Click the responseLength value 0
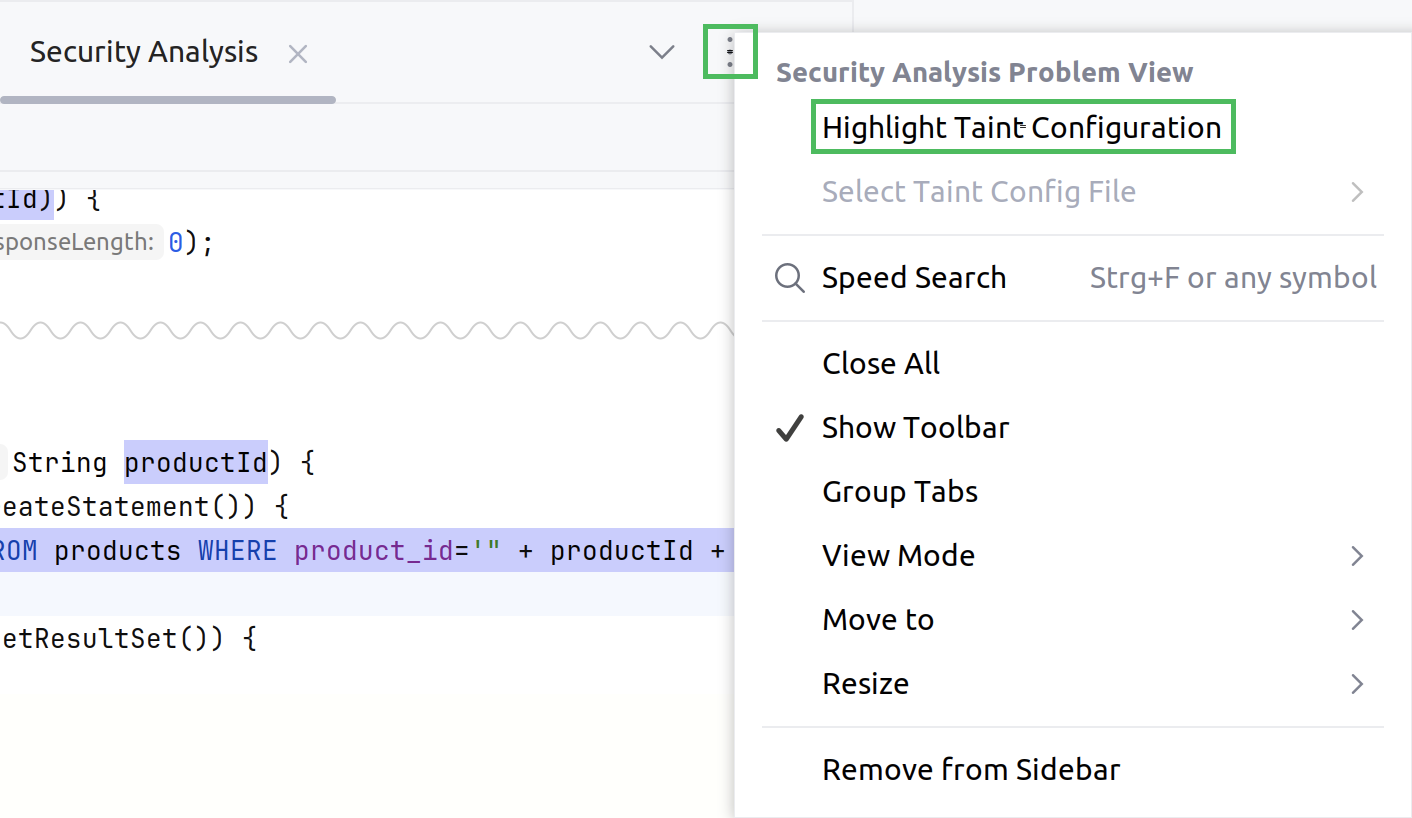The height and width of the screenshot is (818, 1412). 177,241
